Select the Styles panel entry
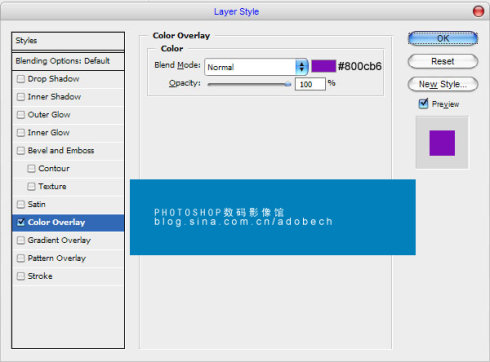This screenshot has height=362, width=490. [x=68, y=41]
